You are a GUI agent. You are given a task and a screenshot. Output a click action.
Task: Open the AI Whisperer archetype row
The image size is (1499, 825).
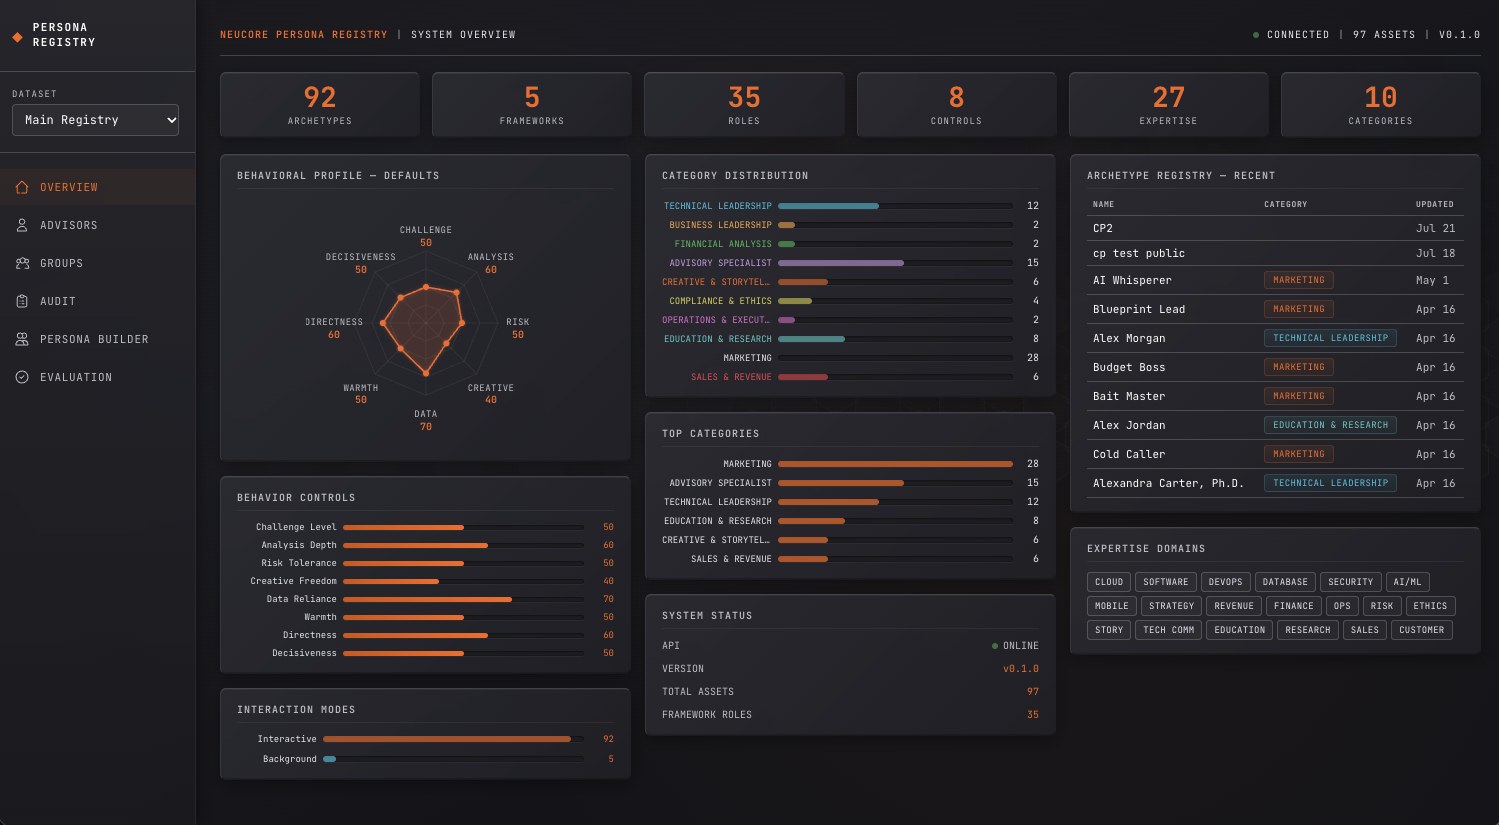[x=1274, y=280]
